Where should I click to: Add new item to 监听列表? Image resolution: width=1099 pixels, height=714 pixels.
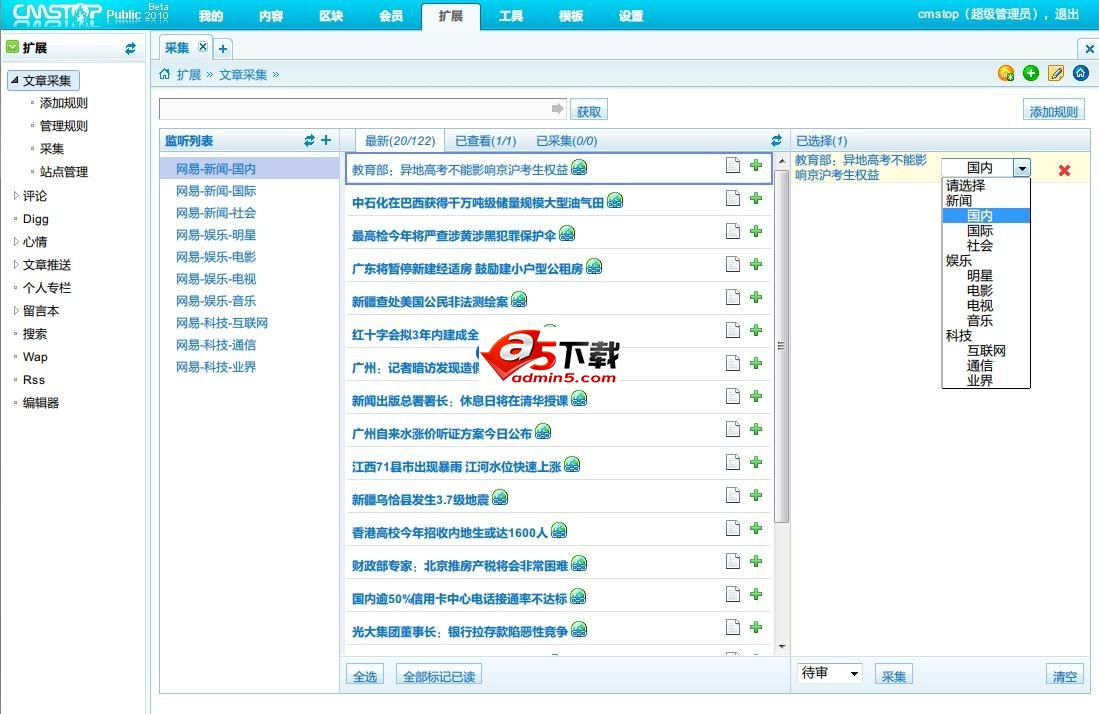[x=326, y=141]
